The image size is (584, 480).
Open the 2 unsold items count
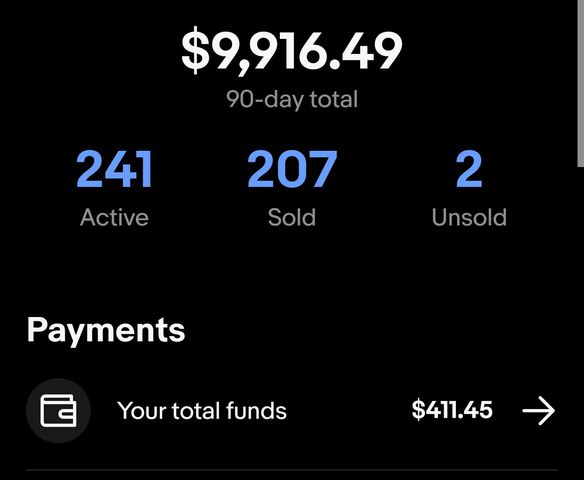click(469, 169)
